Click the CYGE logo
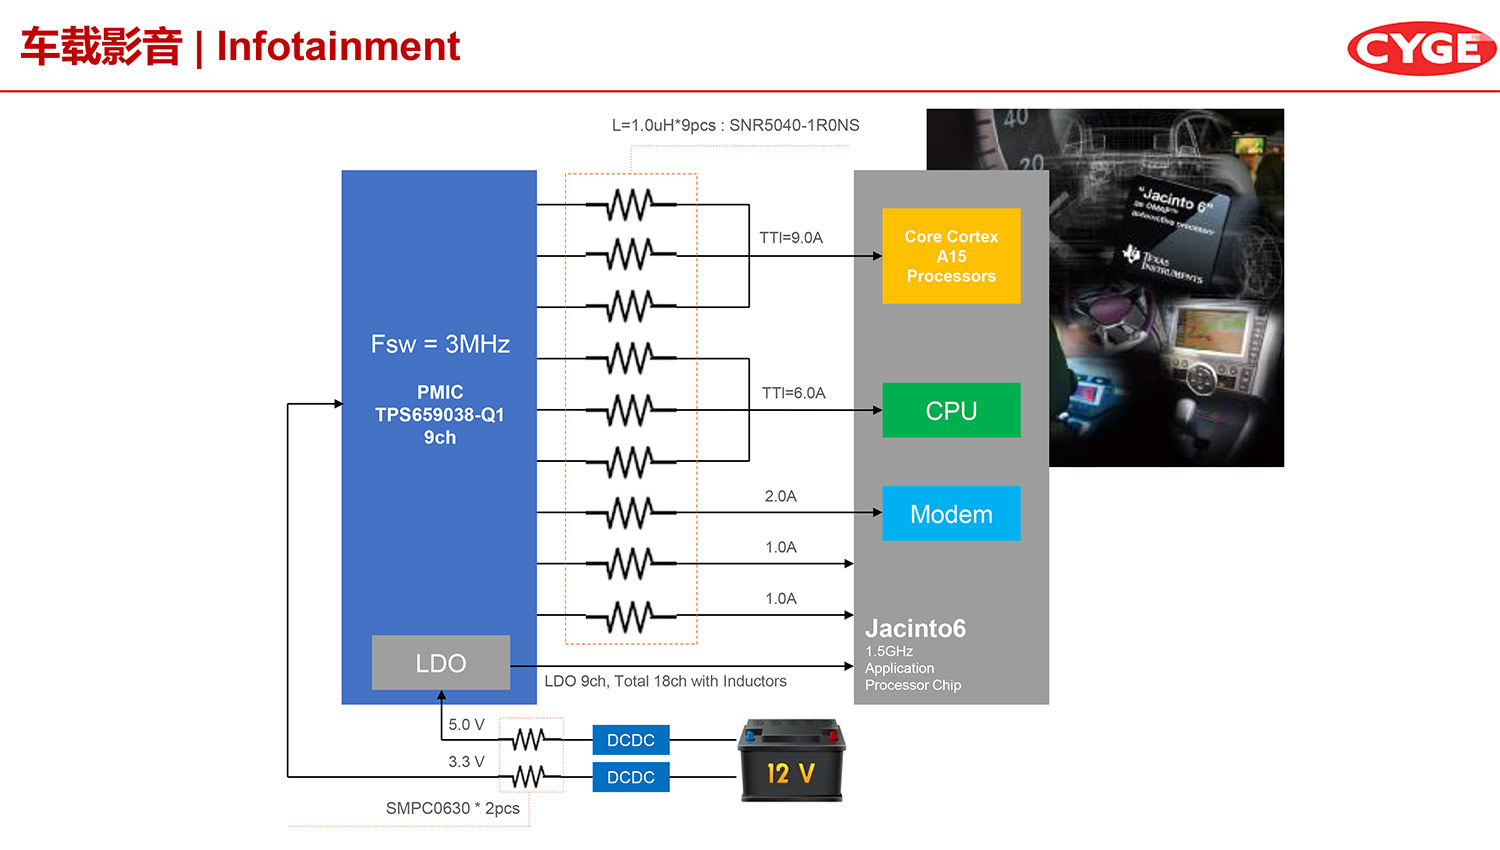 pyautogui.click(x=1420, y=48)
